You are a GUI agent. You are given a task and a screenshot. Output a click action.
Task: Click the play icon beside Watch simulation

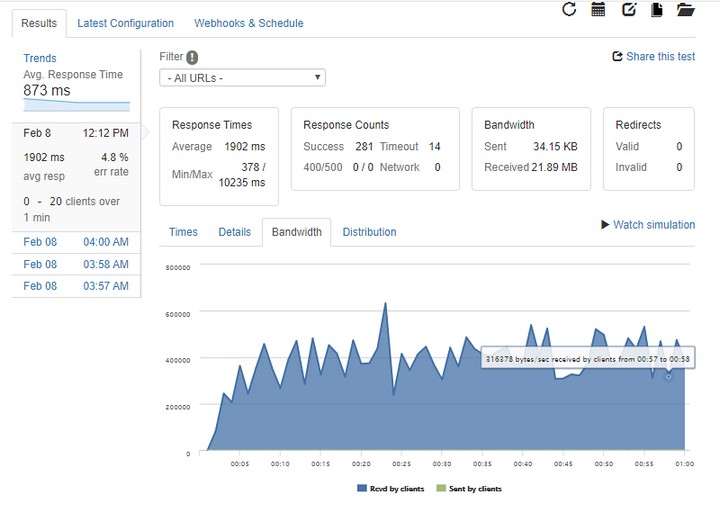click(605, 225)
